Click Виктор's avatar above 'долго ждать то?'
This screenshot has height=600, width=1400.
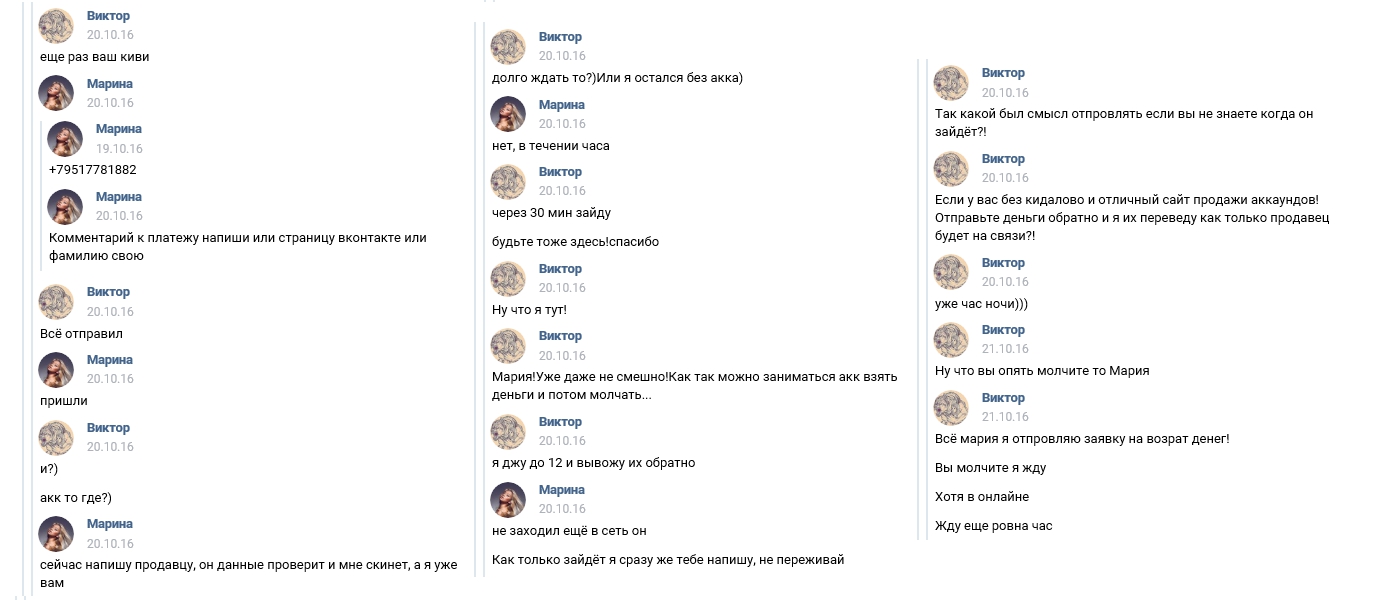coord(508,46)
